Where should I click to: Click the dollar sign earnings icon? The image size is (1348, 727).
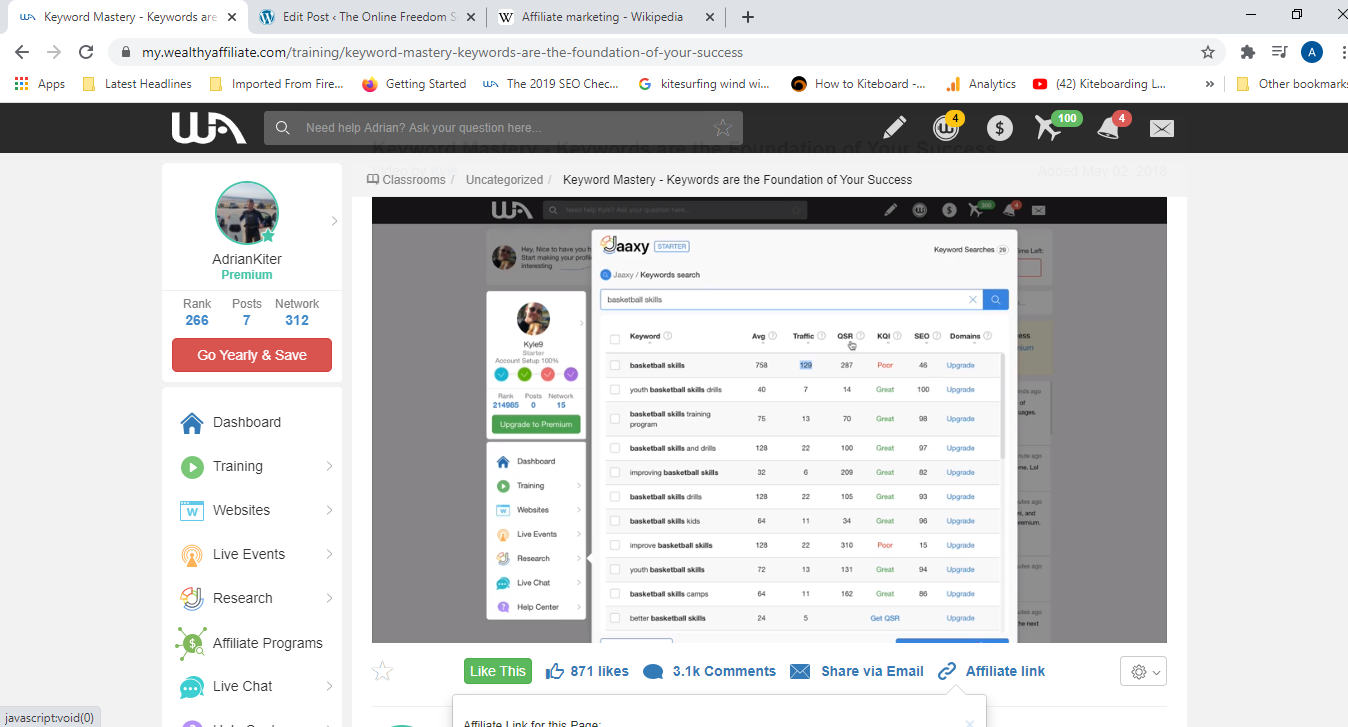click(x=1000, y=128)
